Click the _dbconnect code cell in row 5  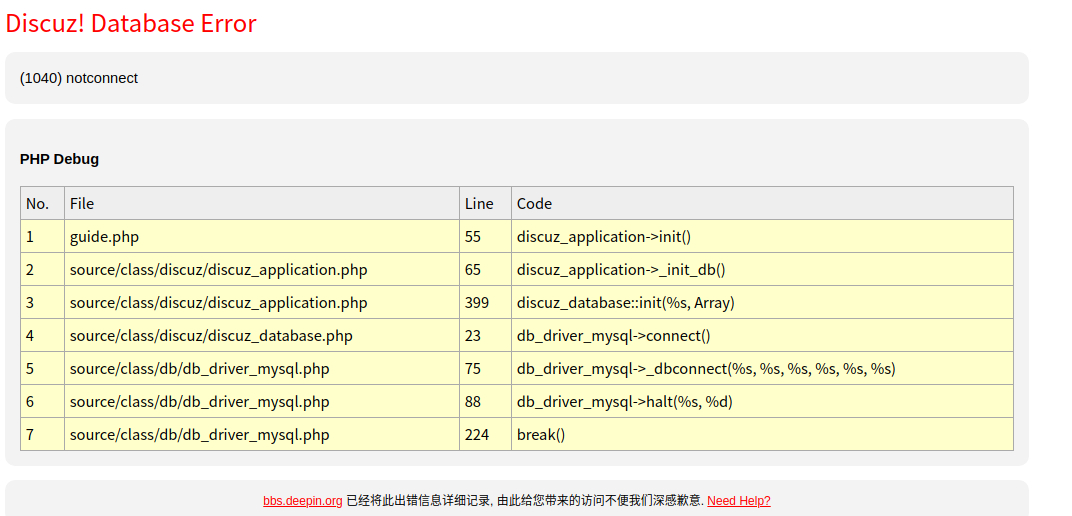(x=762, y=368)
